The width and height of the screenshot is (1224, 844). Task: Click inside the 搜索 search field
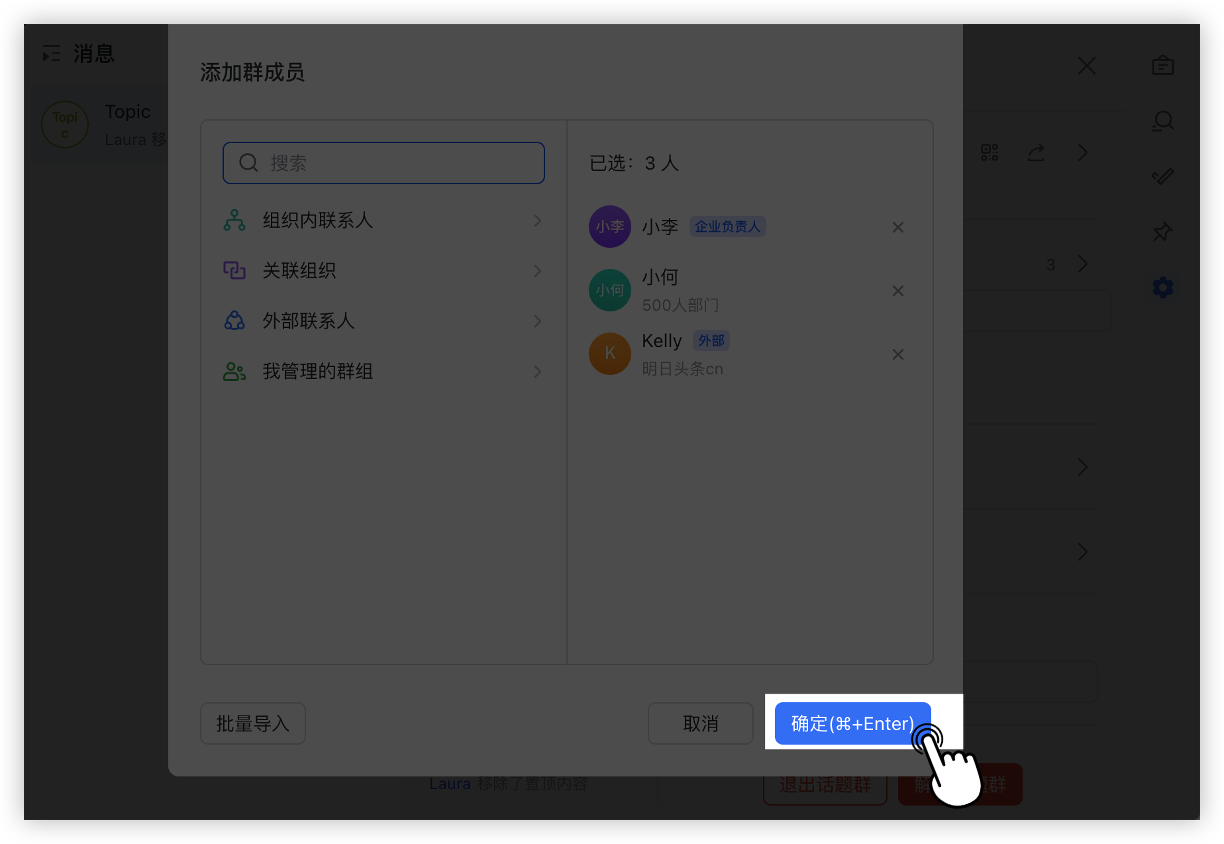tap(383, 162)
